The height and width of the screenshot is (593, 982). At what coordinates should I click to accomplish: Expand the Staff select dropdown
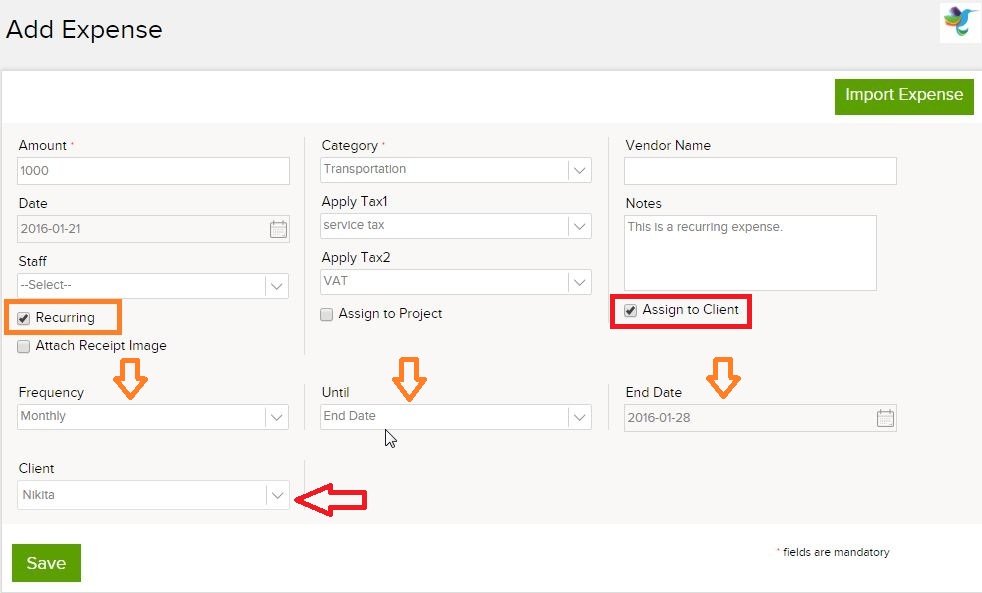(x=153, y=286)
